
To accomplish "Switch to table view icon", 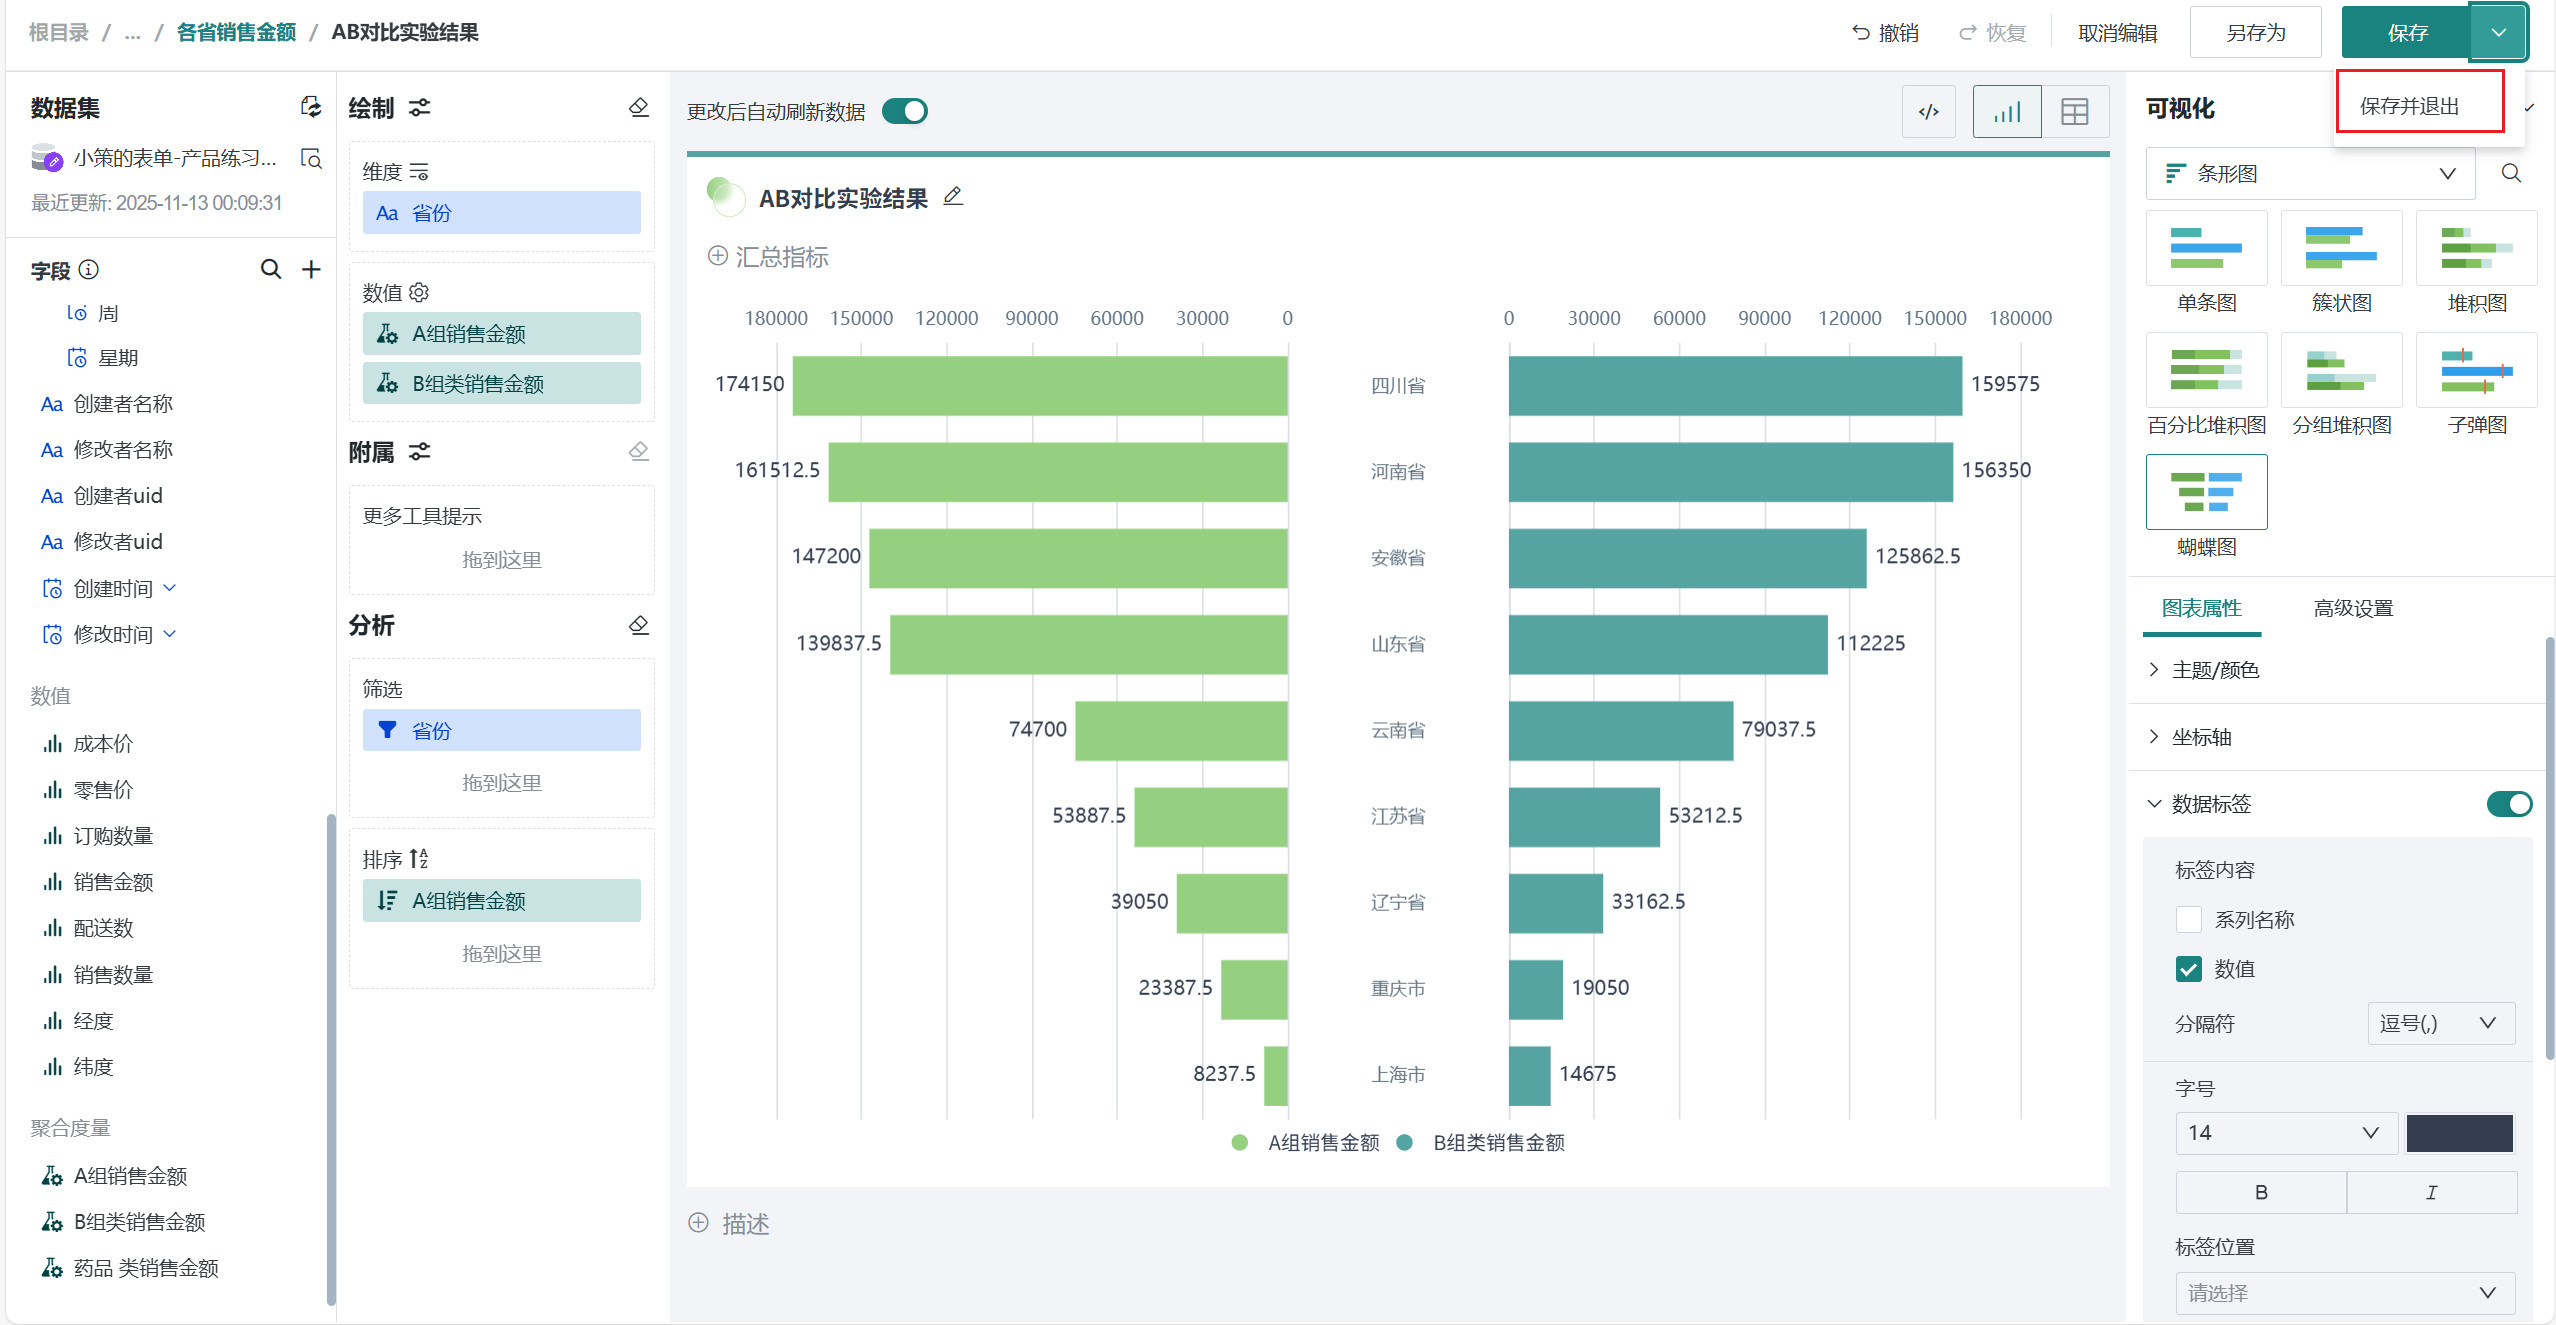I will (x=2075, y=112).
